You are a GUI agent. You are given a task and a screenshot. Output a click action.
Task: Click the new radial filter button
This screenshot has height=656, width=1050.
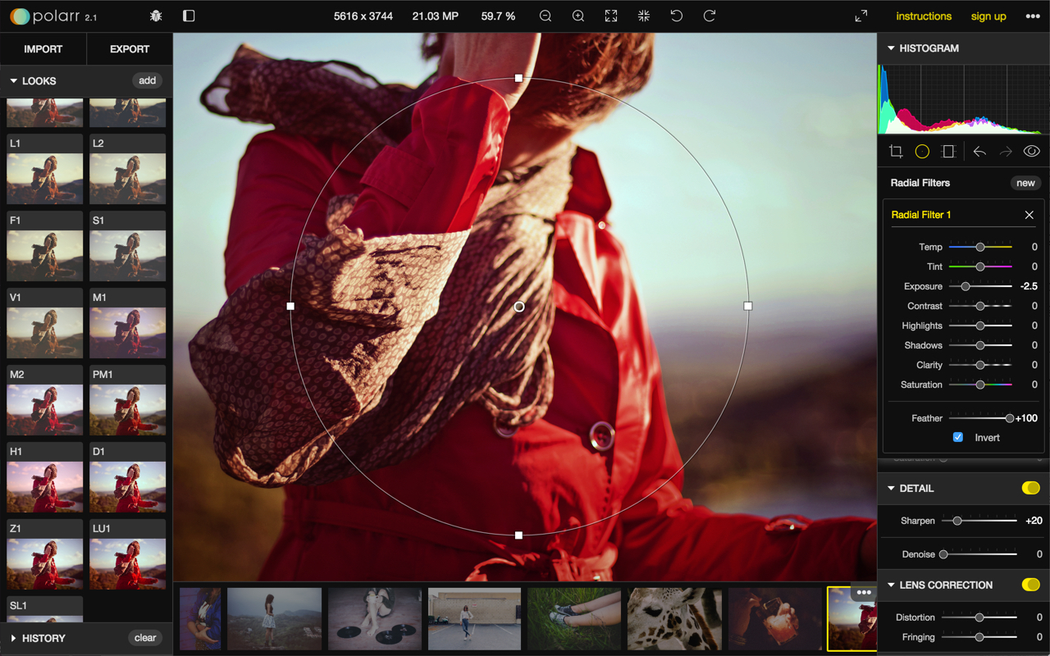[x=1025, y=183]
